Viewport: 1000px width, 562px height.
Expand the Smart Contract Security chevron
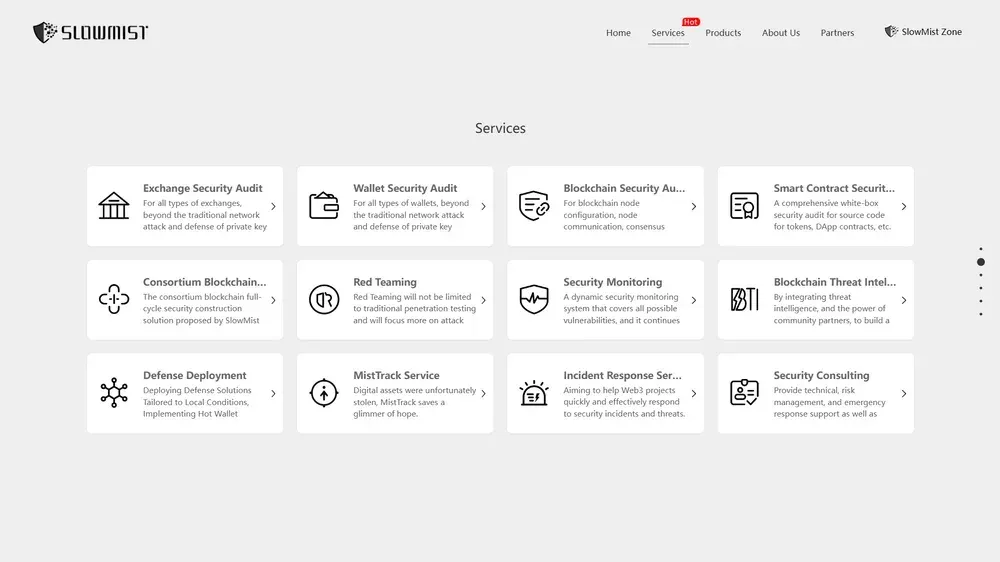click(x=904, y=206)
